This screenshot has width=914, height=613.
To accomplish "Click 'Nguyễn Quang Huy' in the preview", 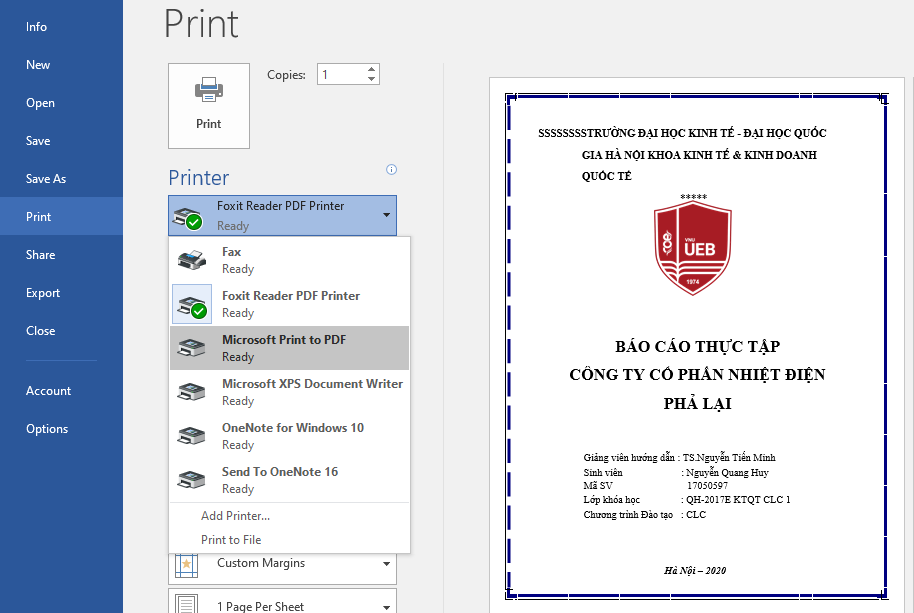I will [727, 473].
